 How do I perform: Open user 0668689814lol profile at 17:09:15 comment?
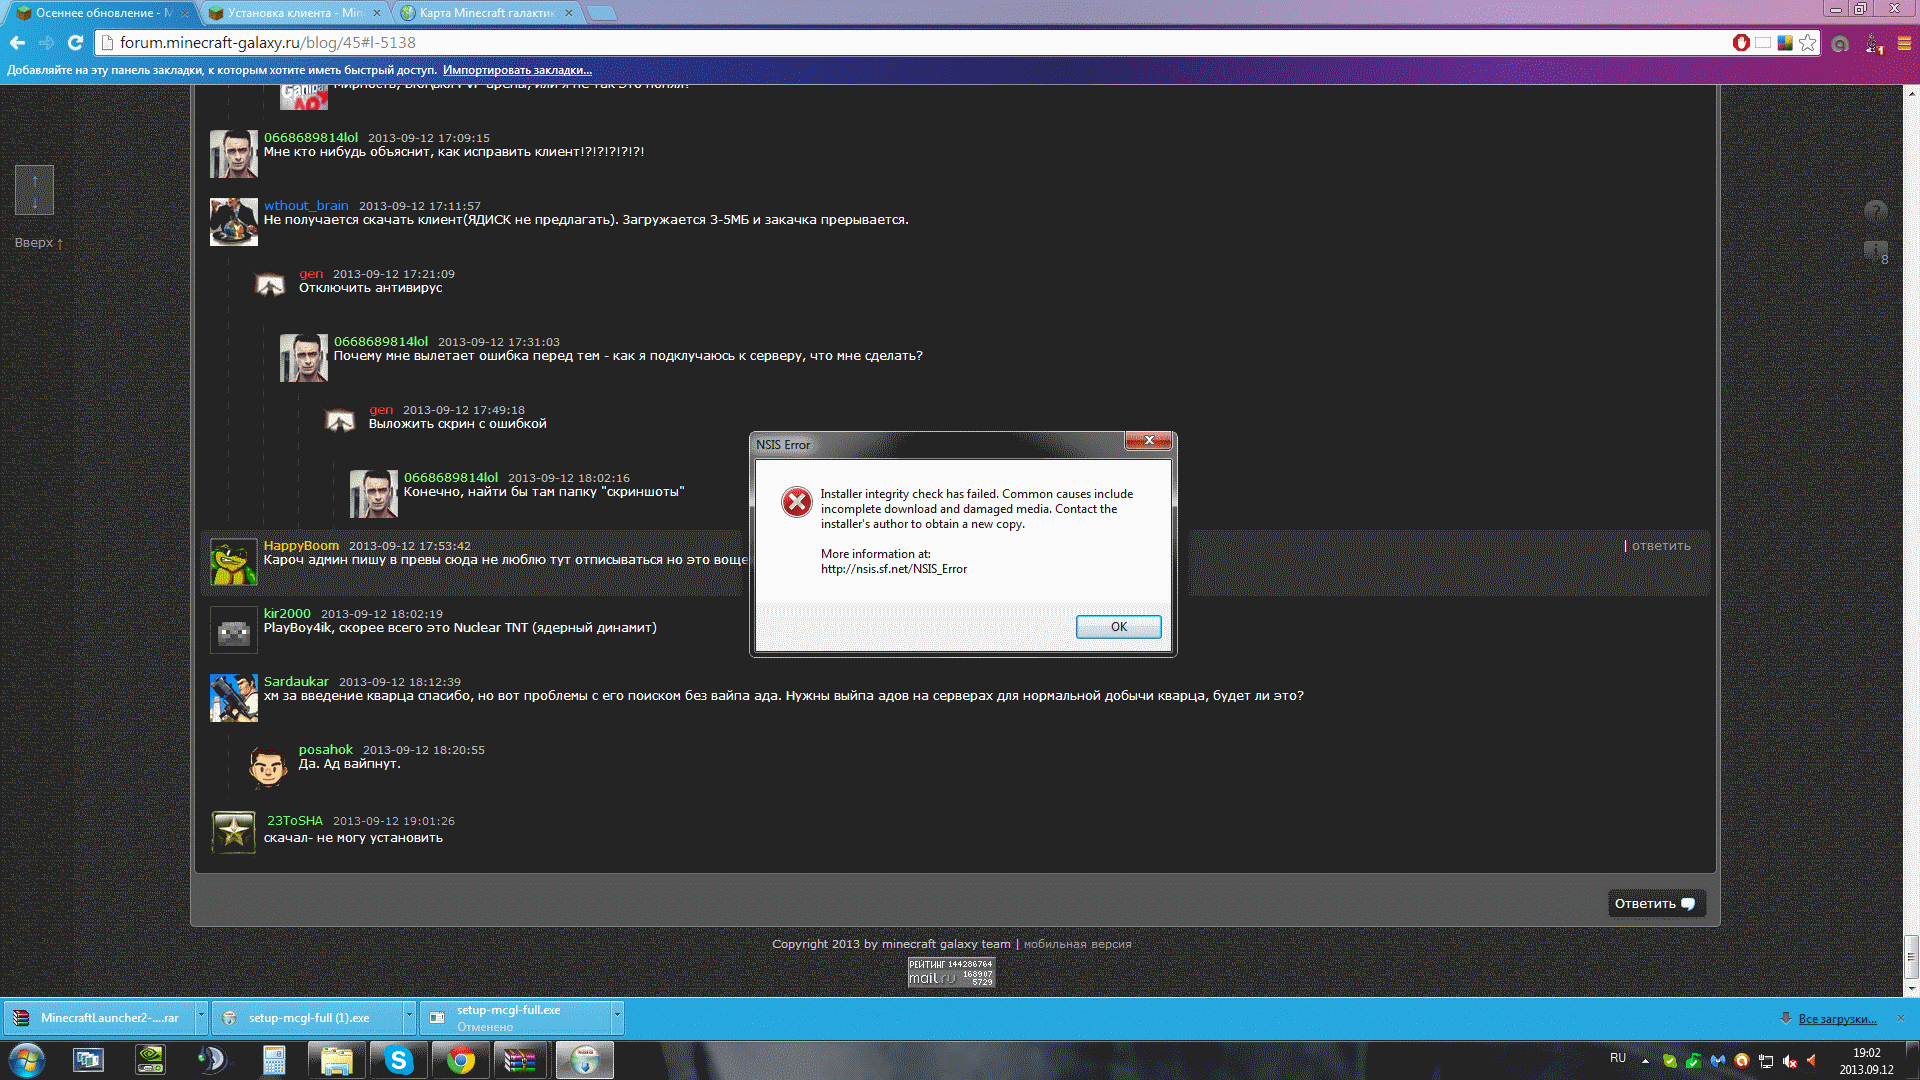311,137
